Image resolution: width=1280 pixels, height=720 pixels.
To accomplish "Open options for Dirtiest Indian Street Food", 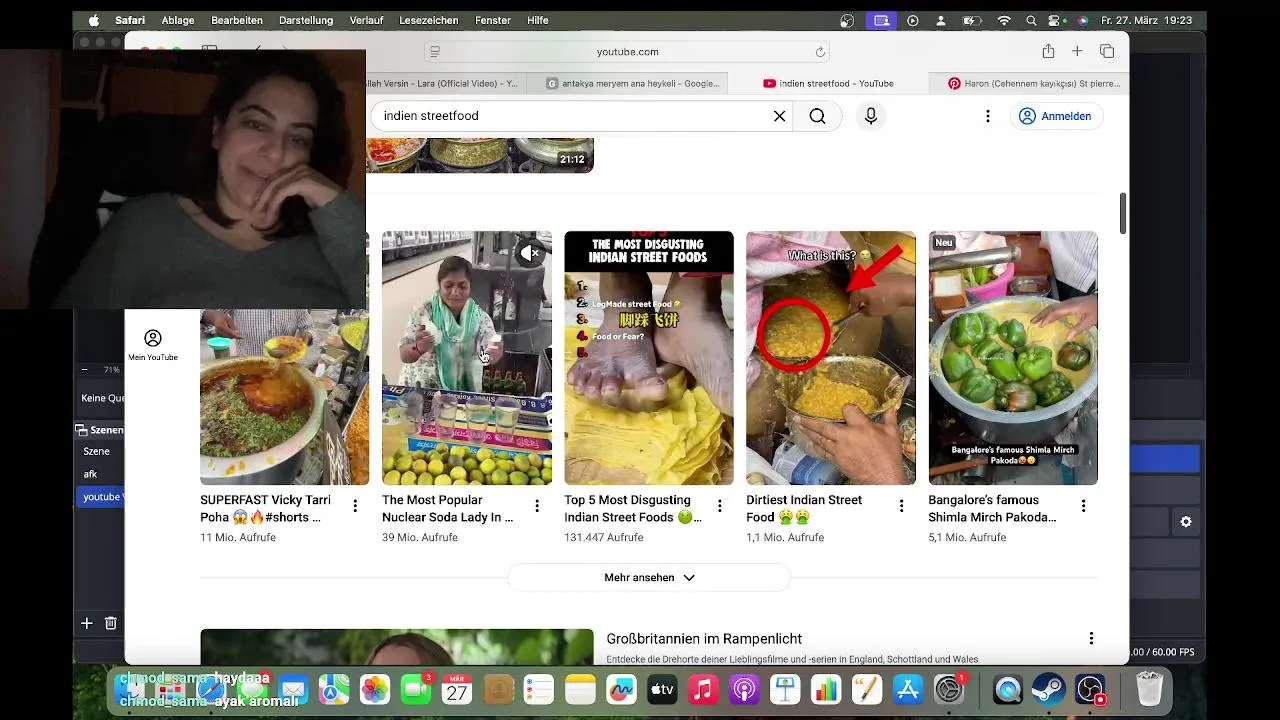I will point(901,506).
